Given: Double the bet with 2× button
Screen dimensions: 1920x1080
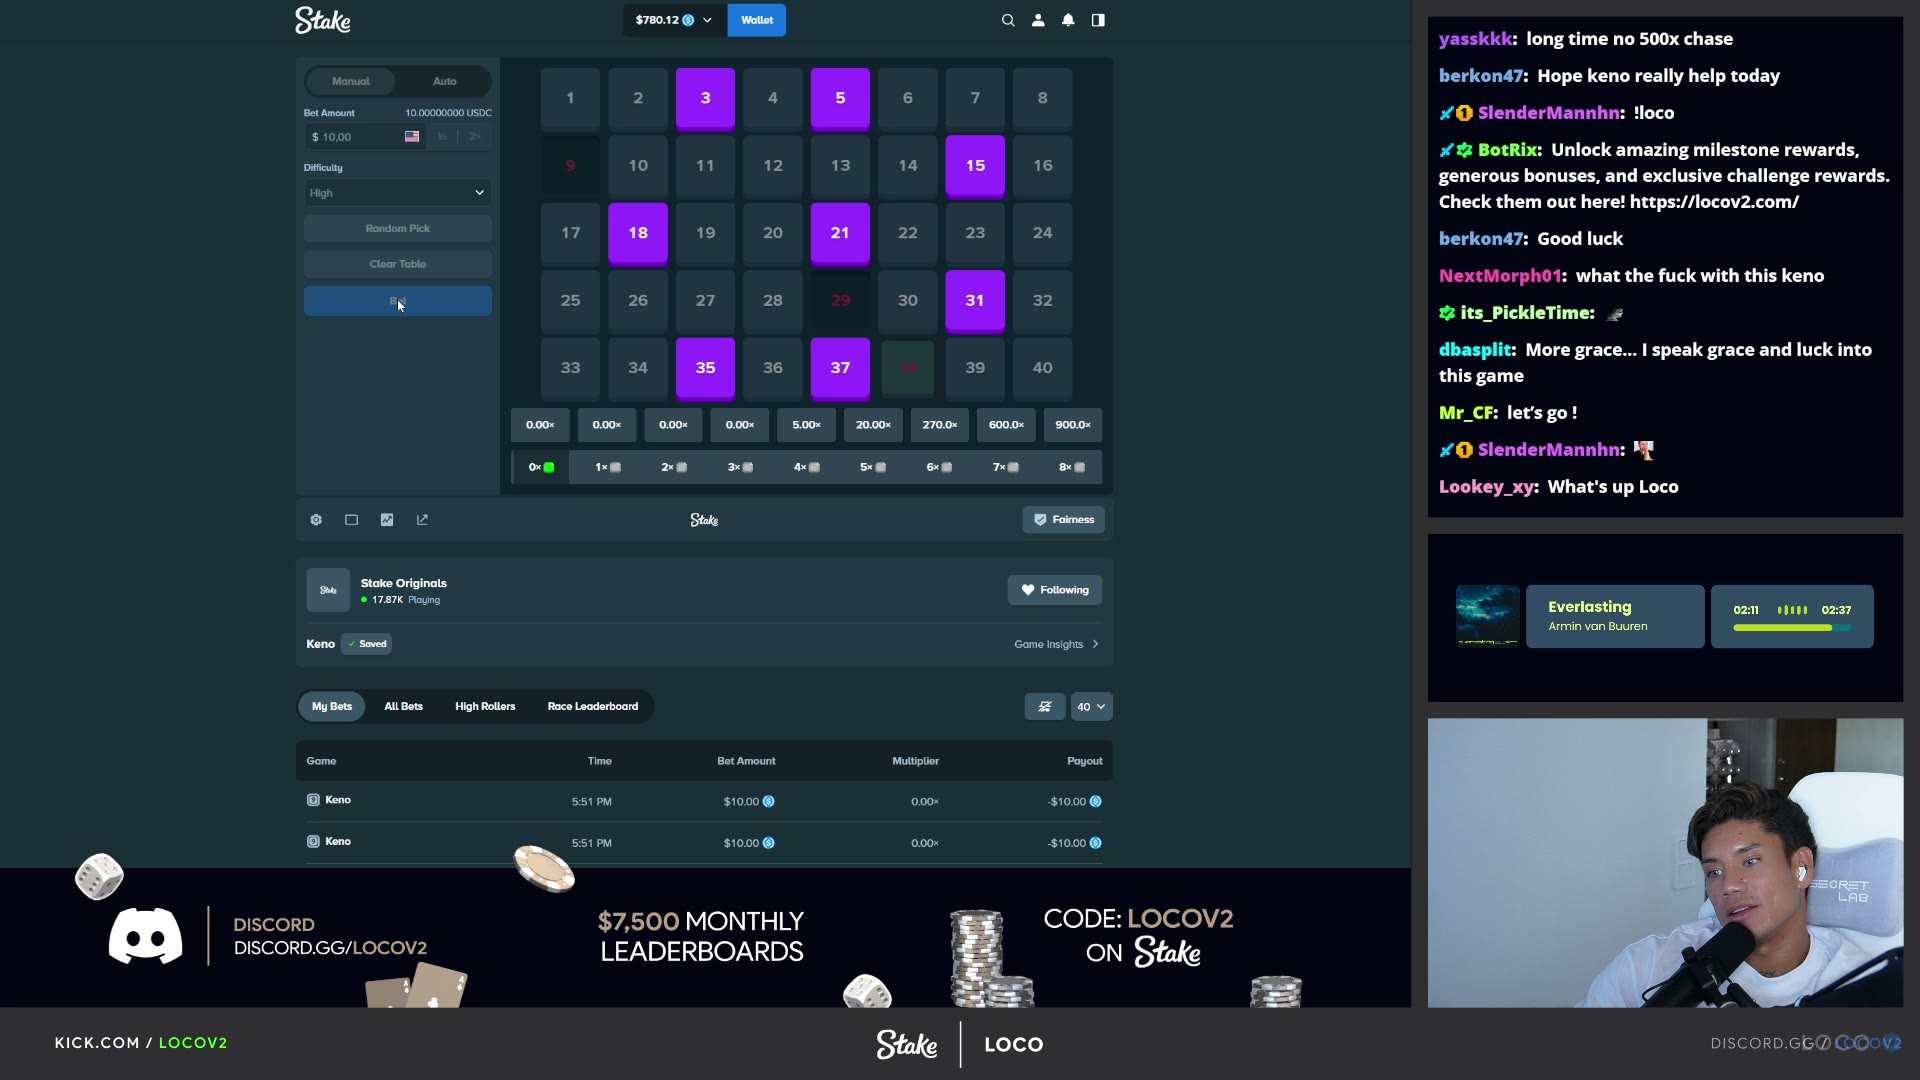Looking at the screenshot, I should pyautogui.click(x=475, y=137).
